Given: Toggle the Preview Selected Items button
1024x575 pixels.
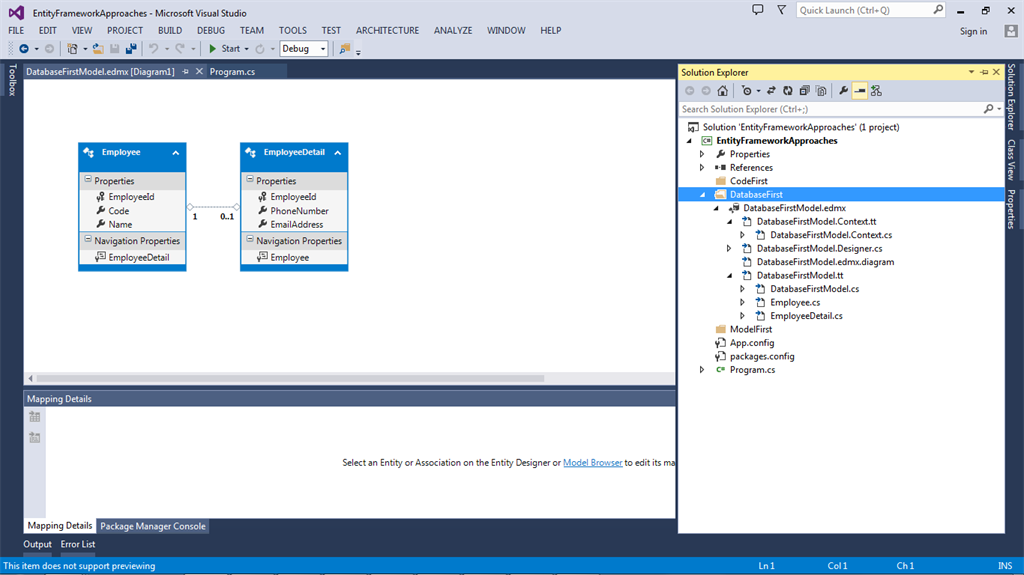Looking at the screenshot, I should point(859,91).
